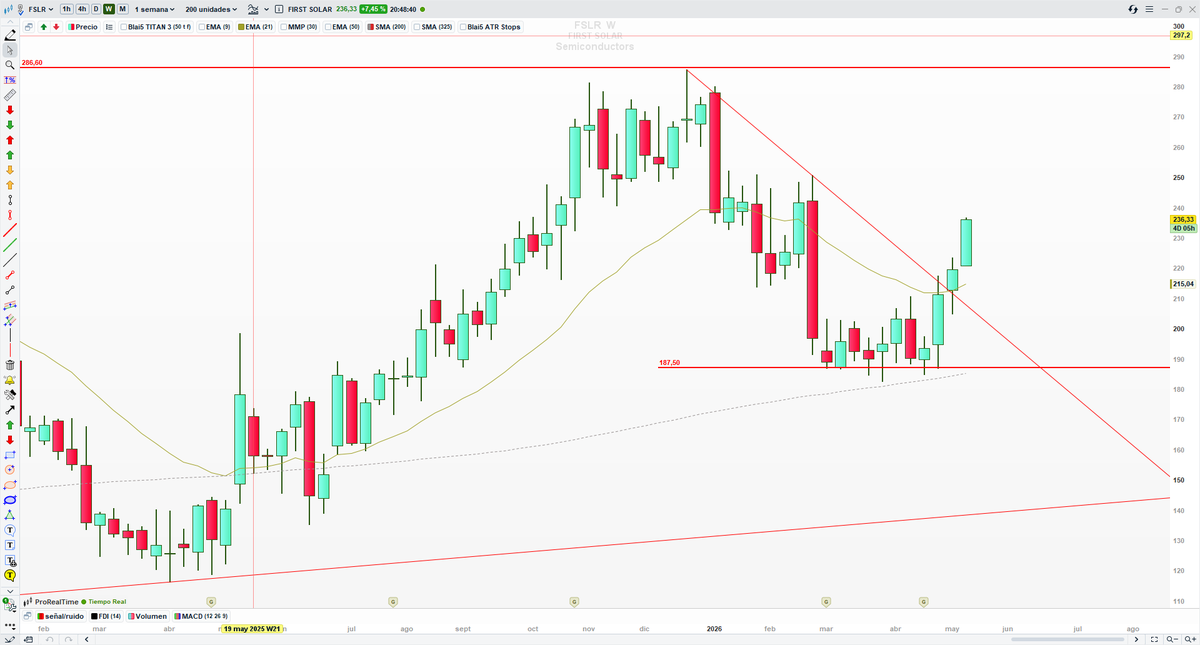The image size is (1200, 645).
Task: Click the green up arrow in indicator bar
Action: point(43,27)
